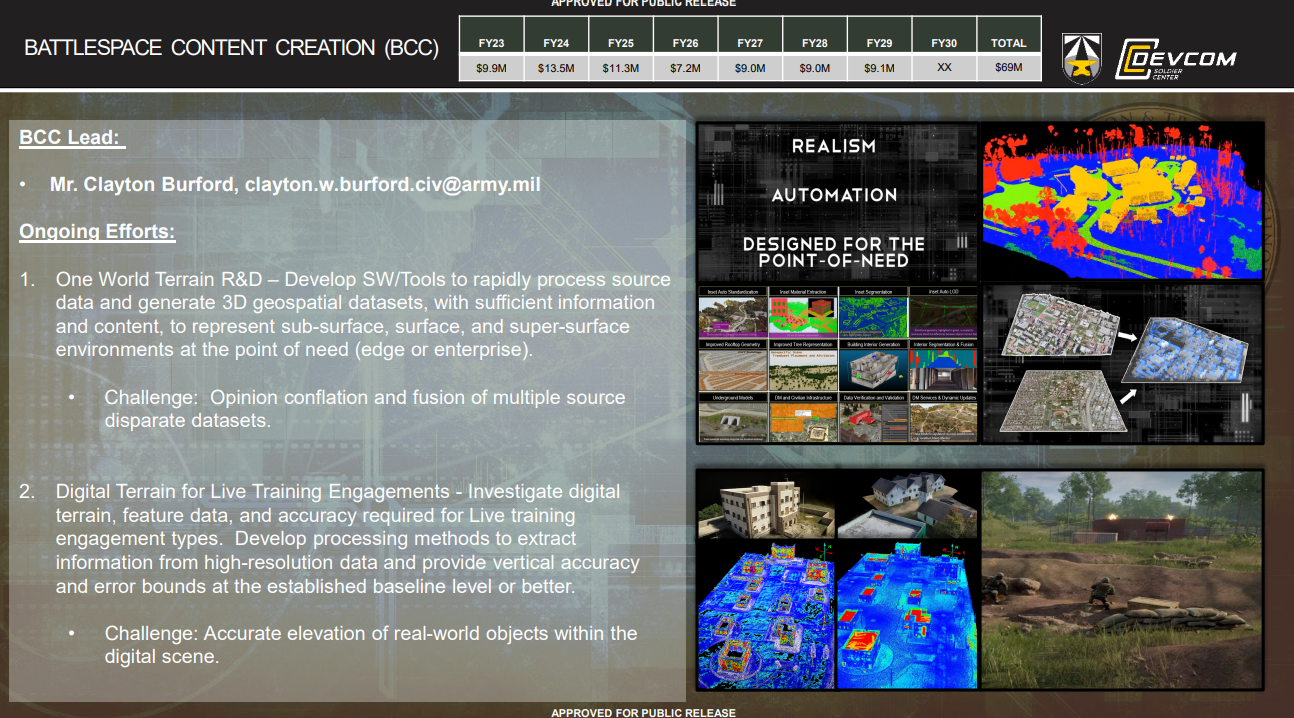Image resolution: width=1294 pixels, height=718 pixels.
Task: Click the $7.2M budget cell
Action: [685, 68]
